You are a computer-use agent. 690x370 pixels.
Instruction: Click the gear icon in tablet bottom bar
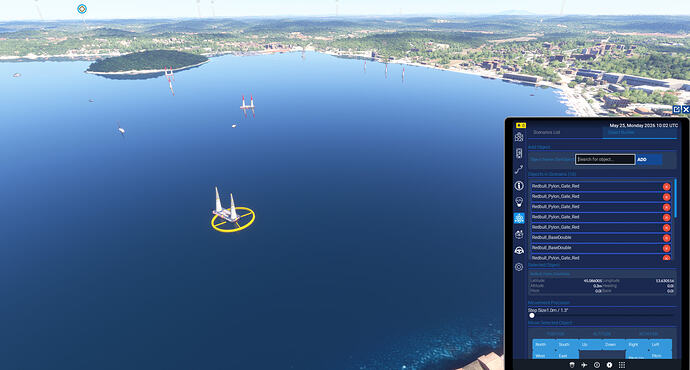click(x=609, y=365)
